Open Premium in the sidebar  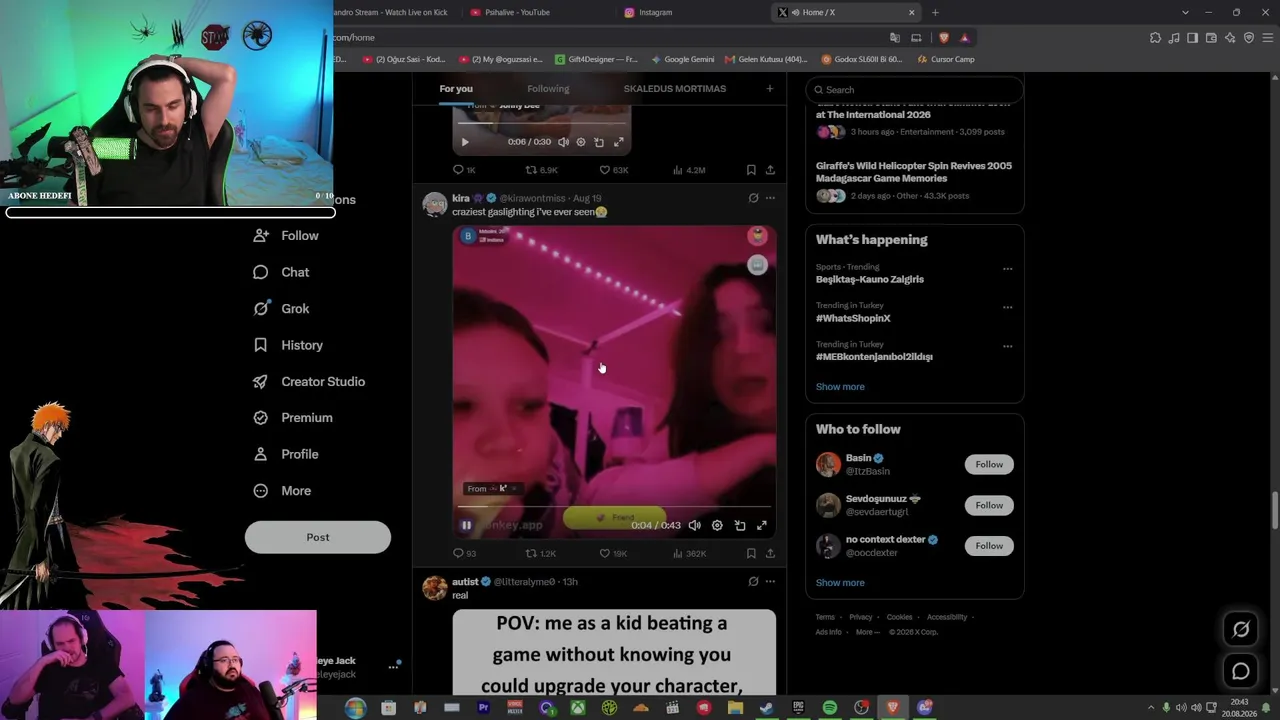293,418
